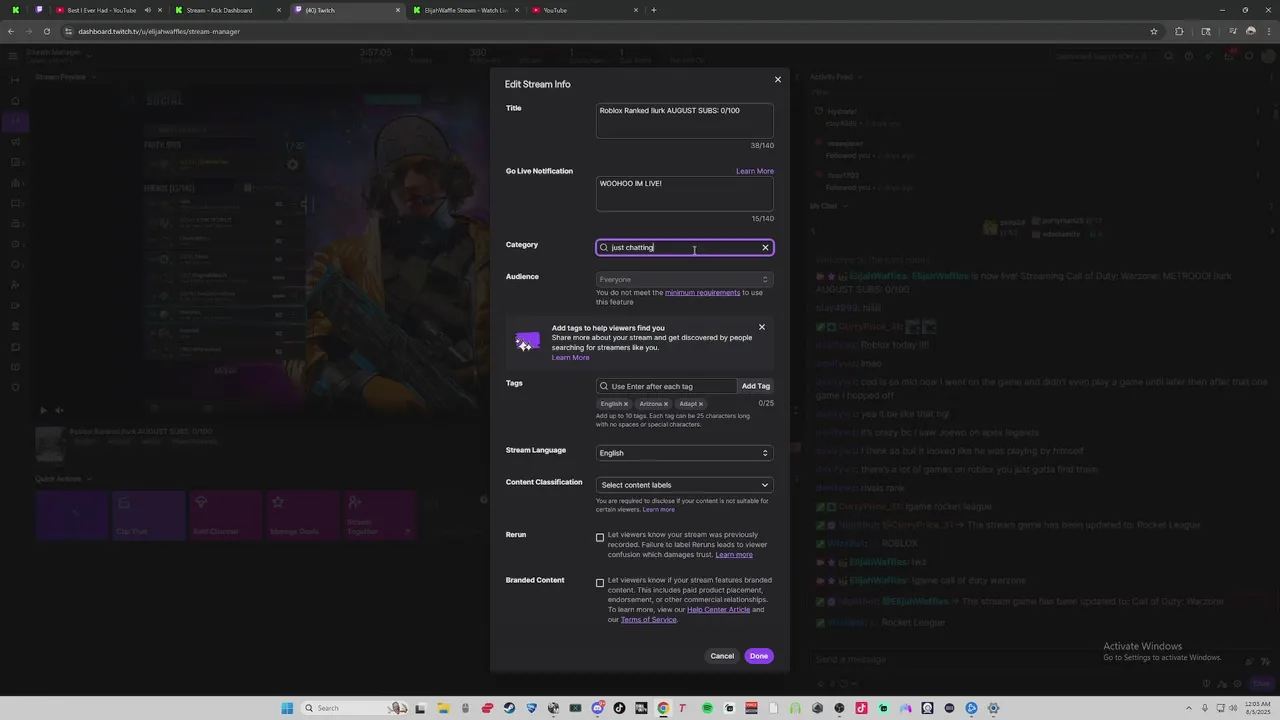Screen dimensions: 1280x720
Task: Open TikTok from the taskbar
Action: [x=619, y=708]
